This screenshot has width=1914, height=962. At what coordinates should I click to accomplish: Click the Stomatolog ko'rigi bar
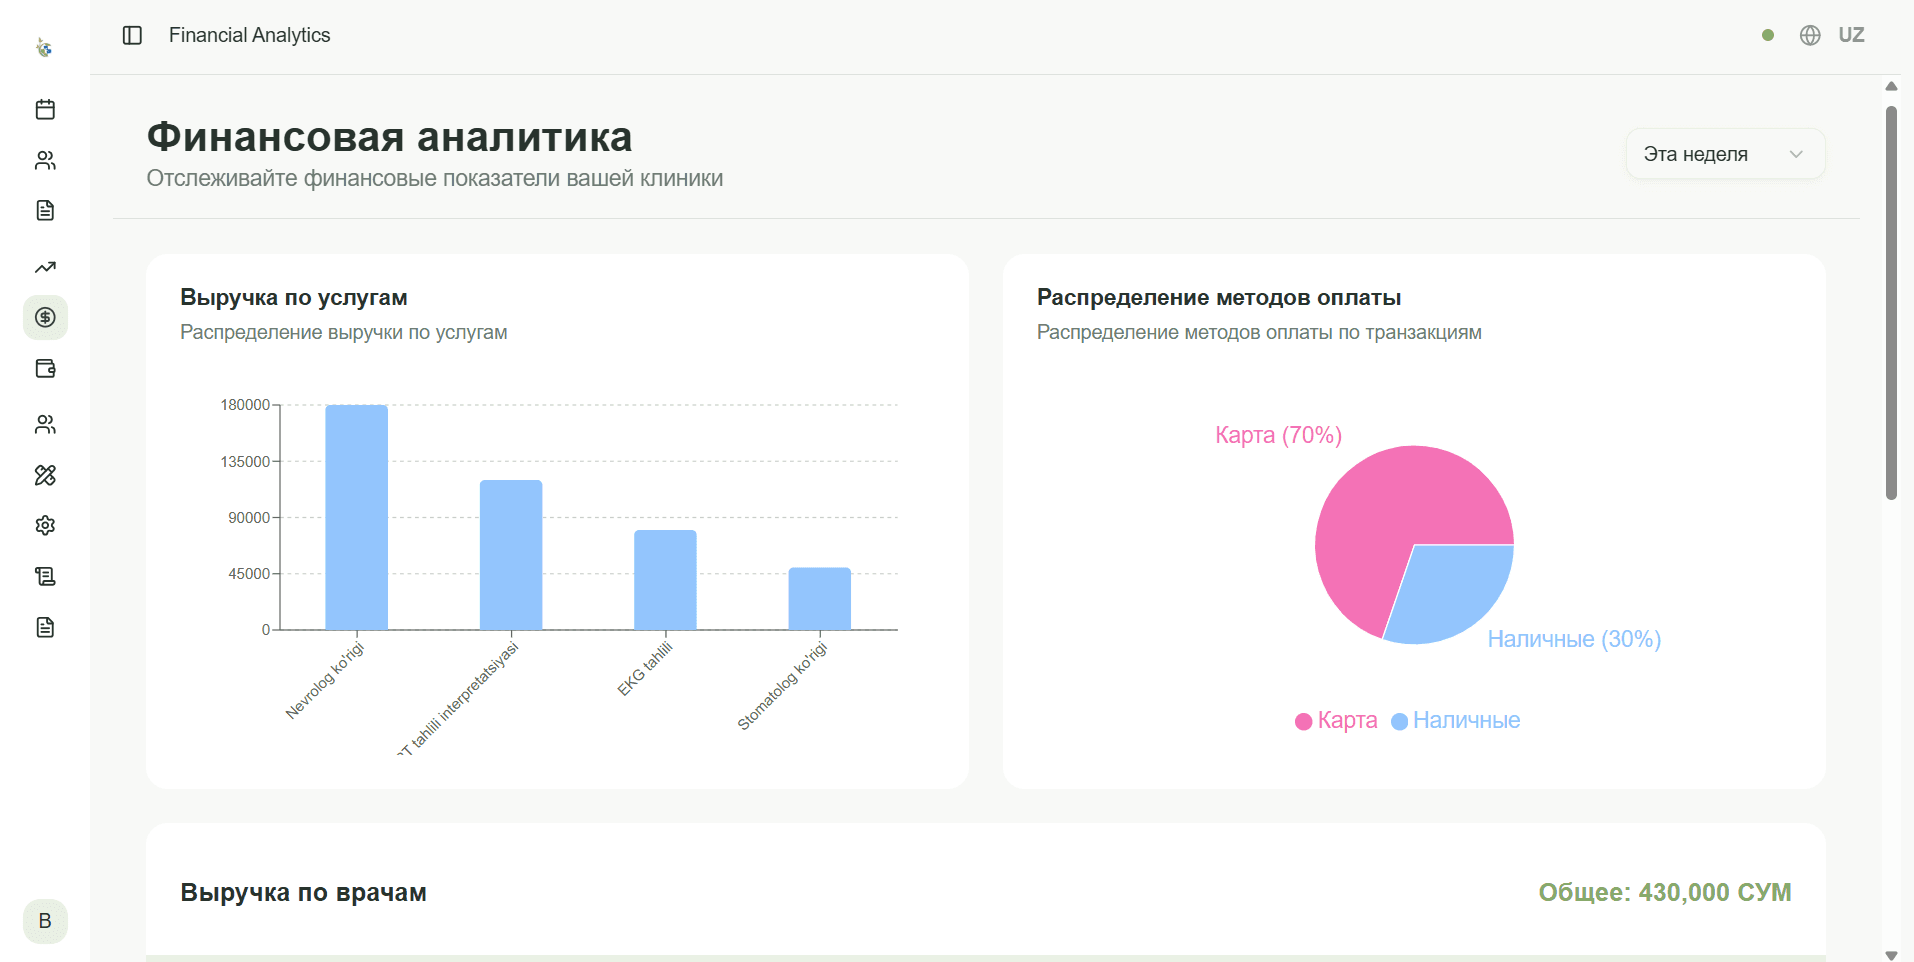[820, 599]
